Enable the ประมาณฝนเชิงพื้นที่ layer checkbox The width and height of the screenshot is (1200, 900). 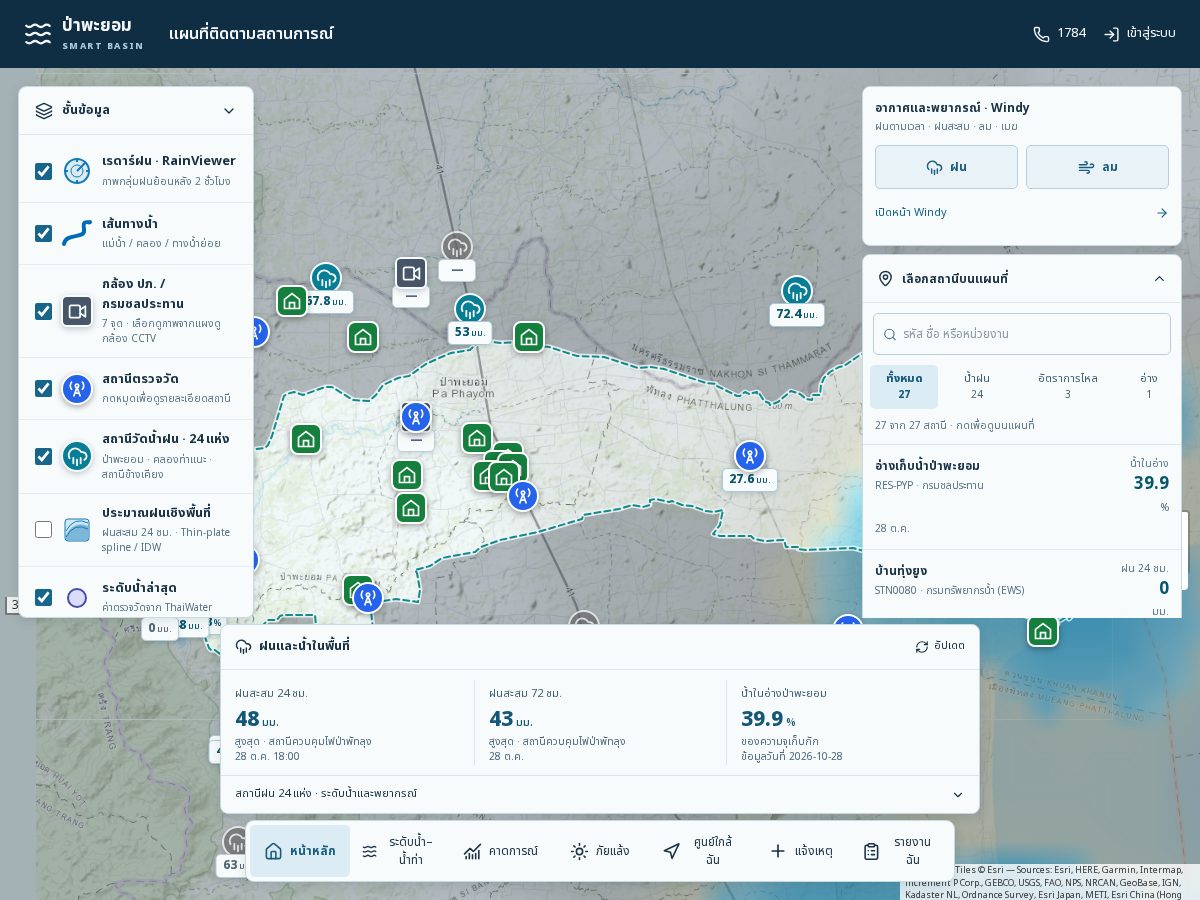coord(44,529)
